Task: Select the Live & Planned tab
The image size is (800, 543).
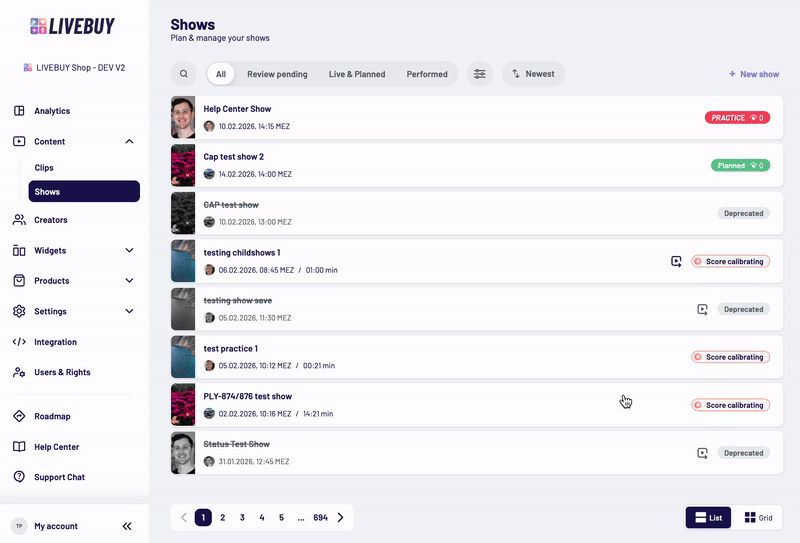Action: (x=357, y=74)
